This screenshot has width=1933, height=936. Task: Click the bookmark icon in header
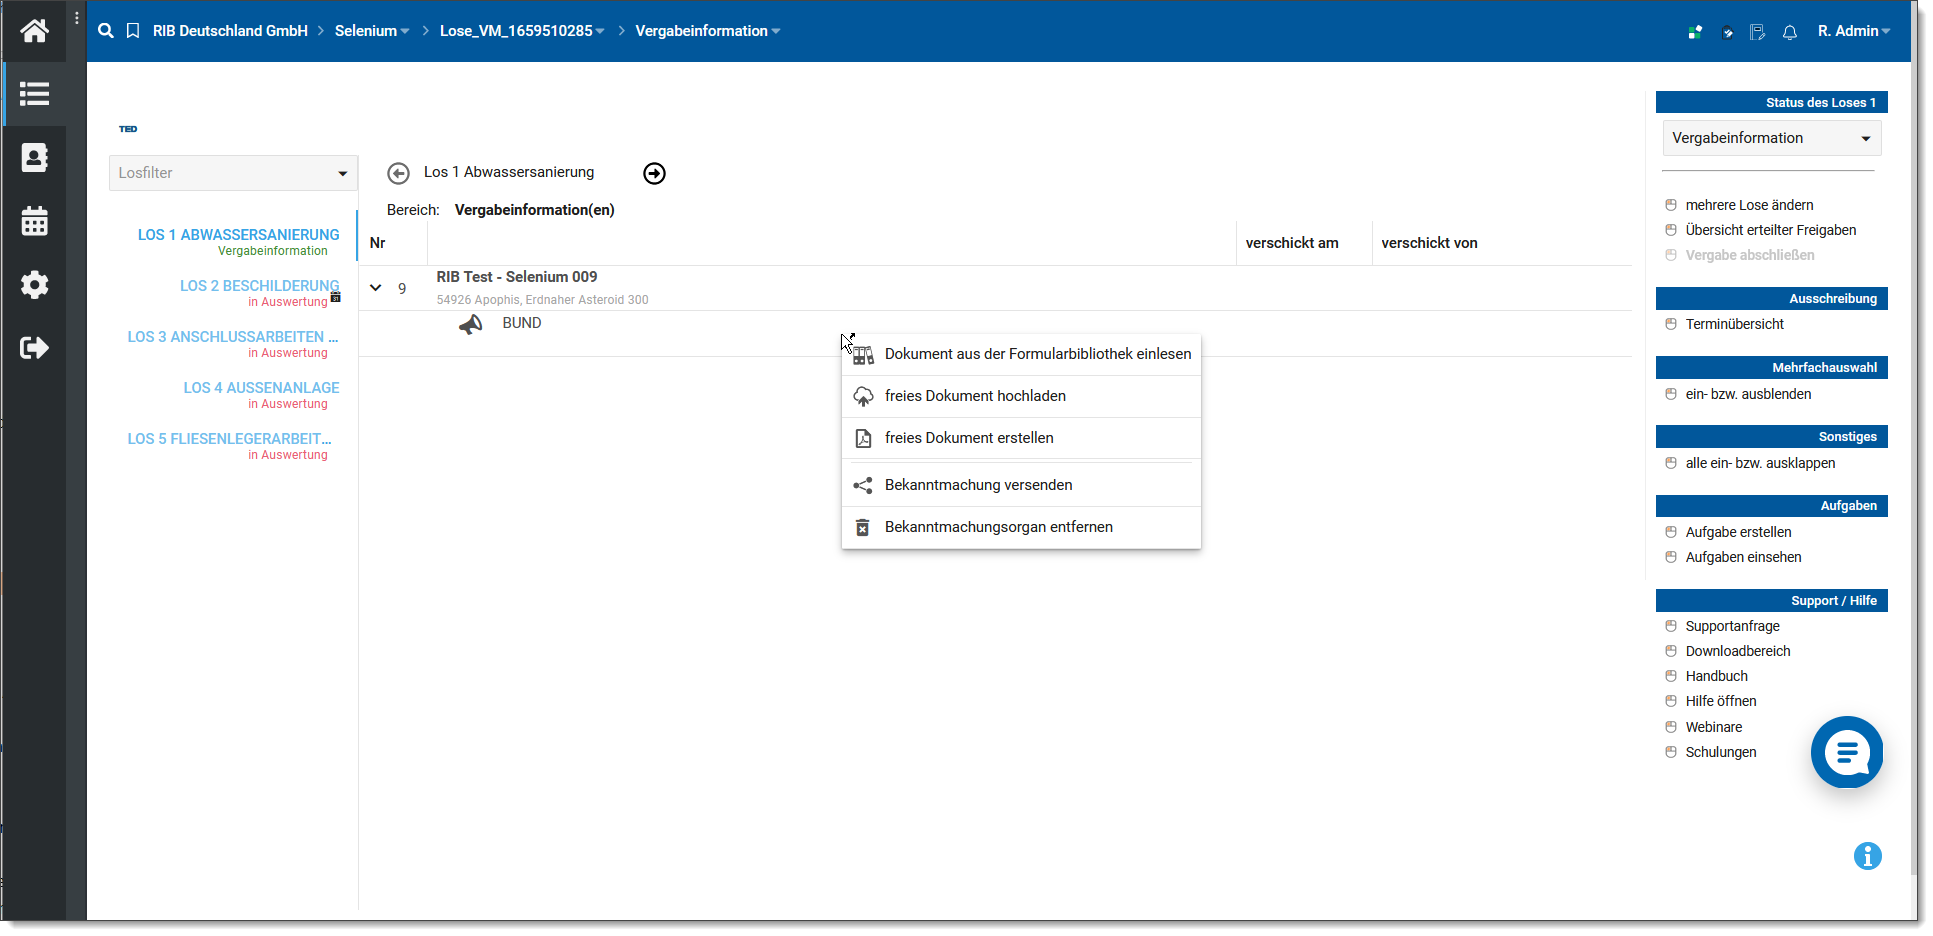coord(133,31)
